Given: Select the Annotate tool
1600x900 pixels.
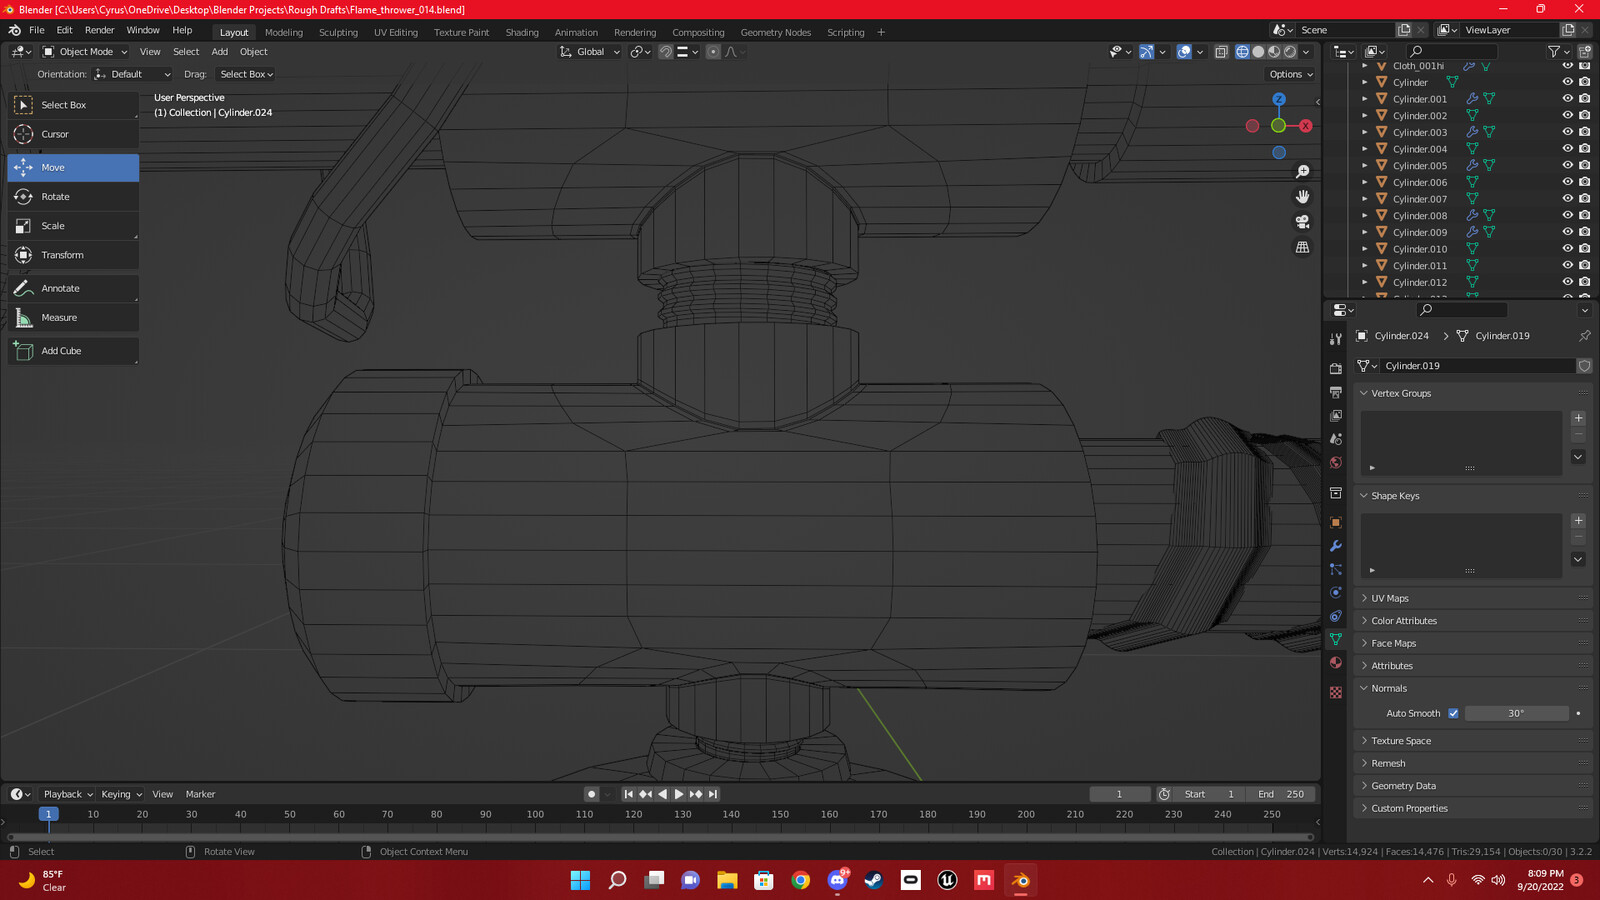Looking at the screenshot, I should click(x=73, y=288).
